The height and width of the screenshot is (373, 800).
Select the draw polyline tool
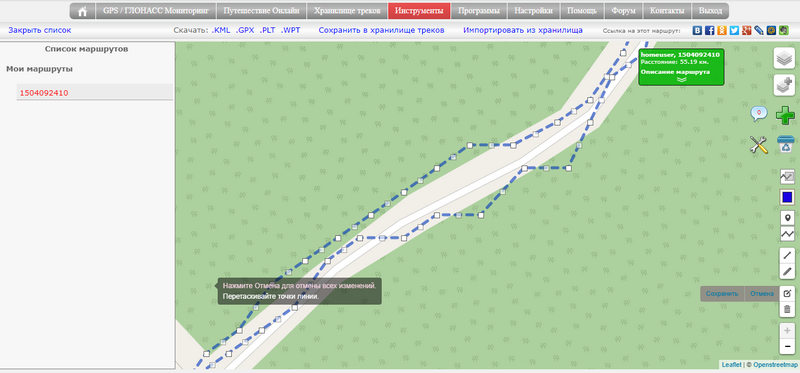[x=787, y=234]
